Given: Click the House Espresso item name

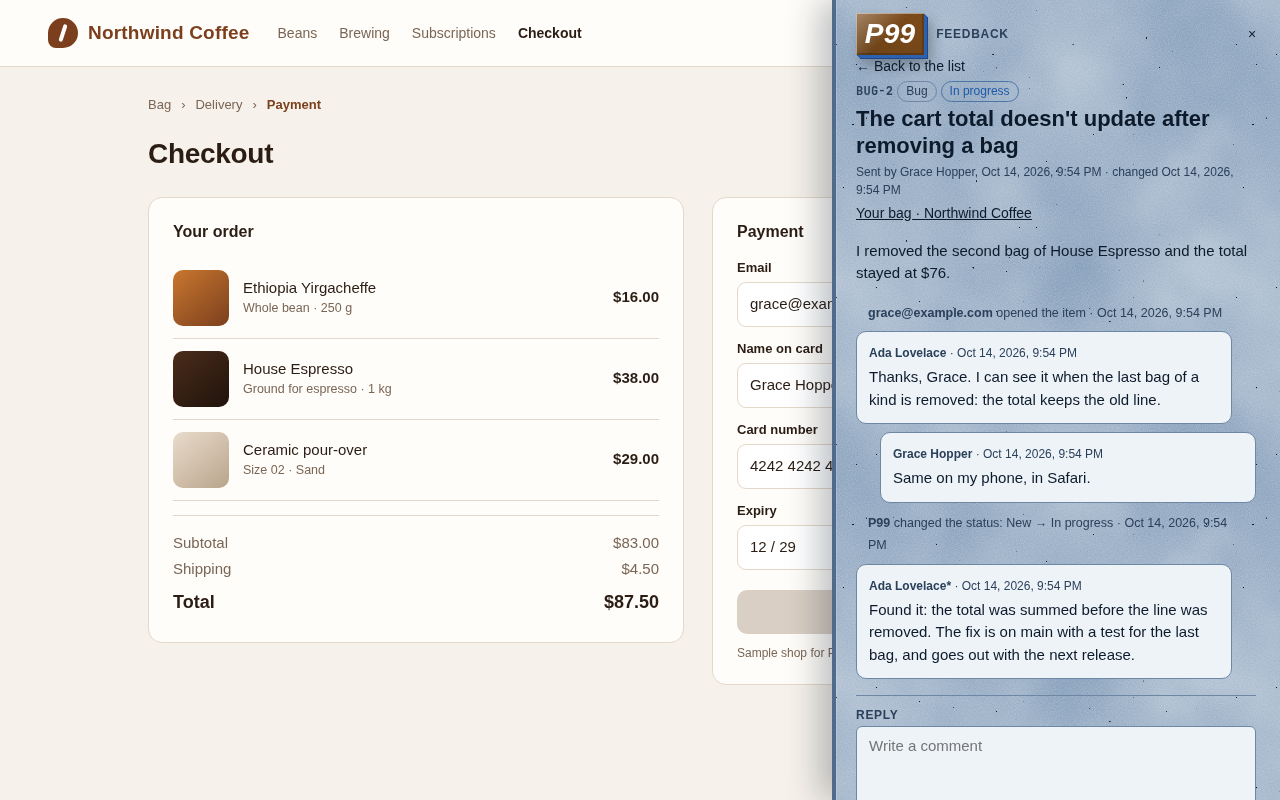Looking at the screenshot, I should (x=298, y=369).
